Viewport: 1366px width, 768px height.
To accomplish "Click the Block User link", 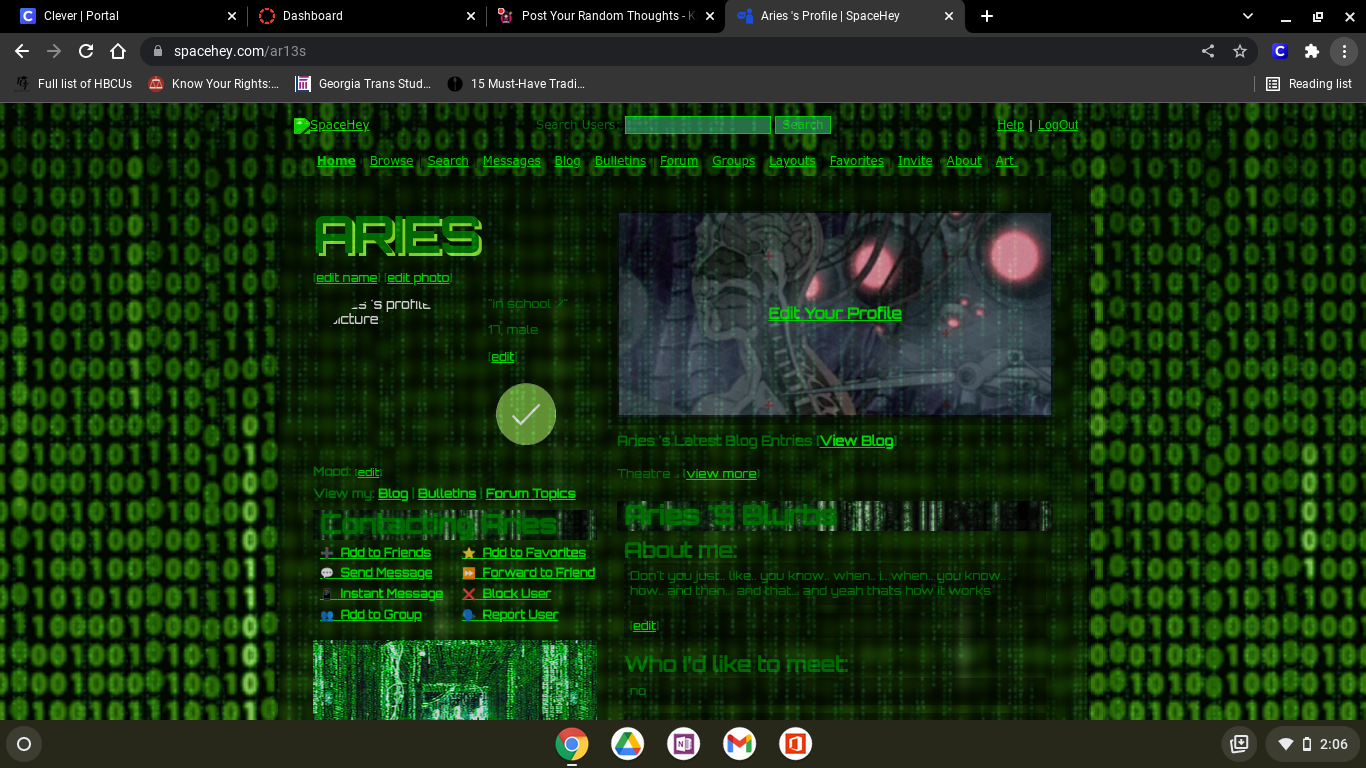I will click(517, 594).
